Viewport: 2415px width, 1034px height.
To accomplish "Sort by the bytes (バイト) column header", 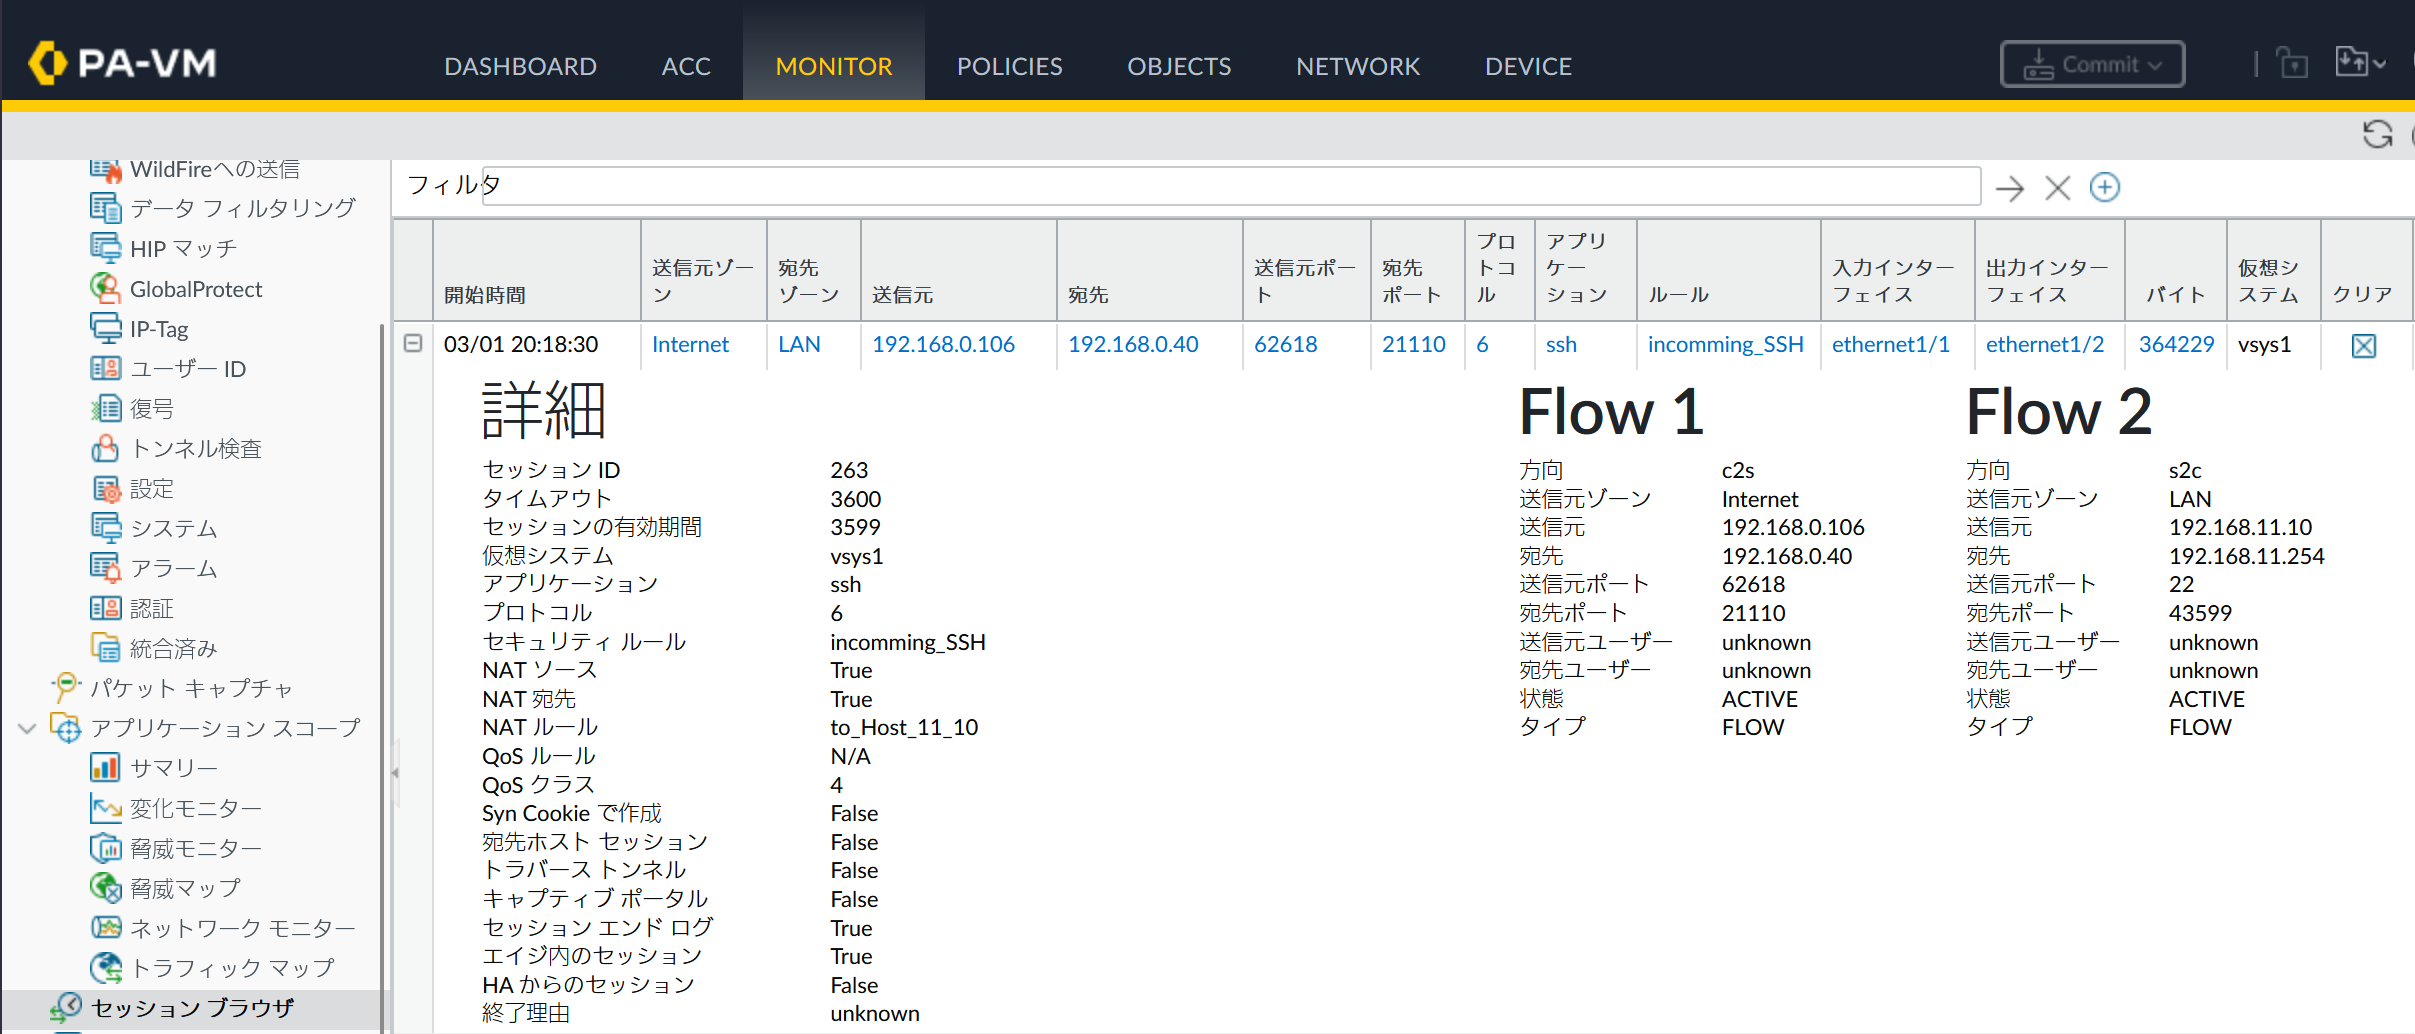I will [2176, 270].
